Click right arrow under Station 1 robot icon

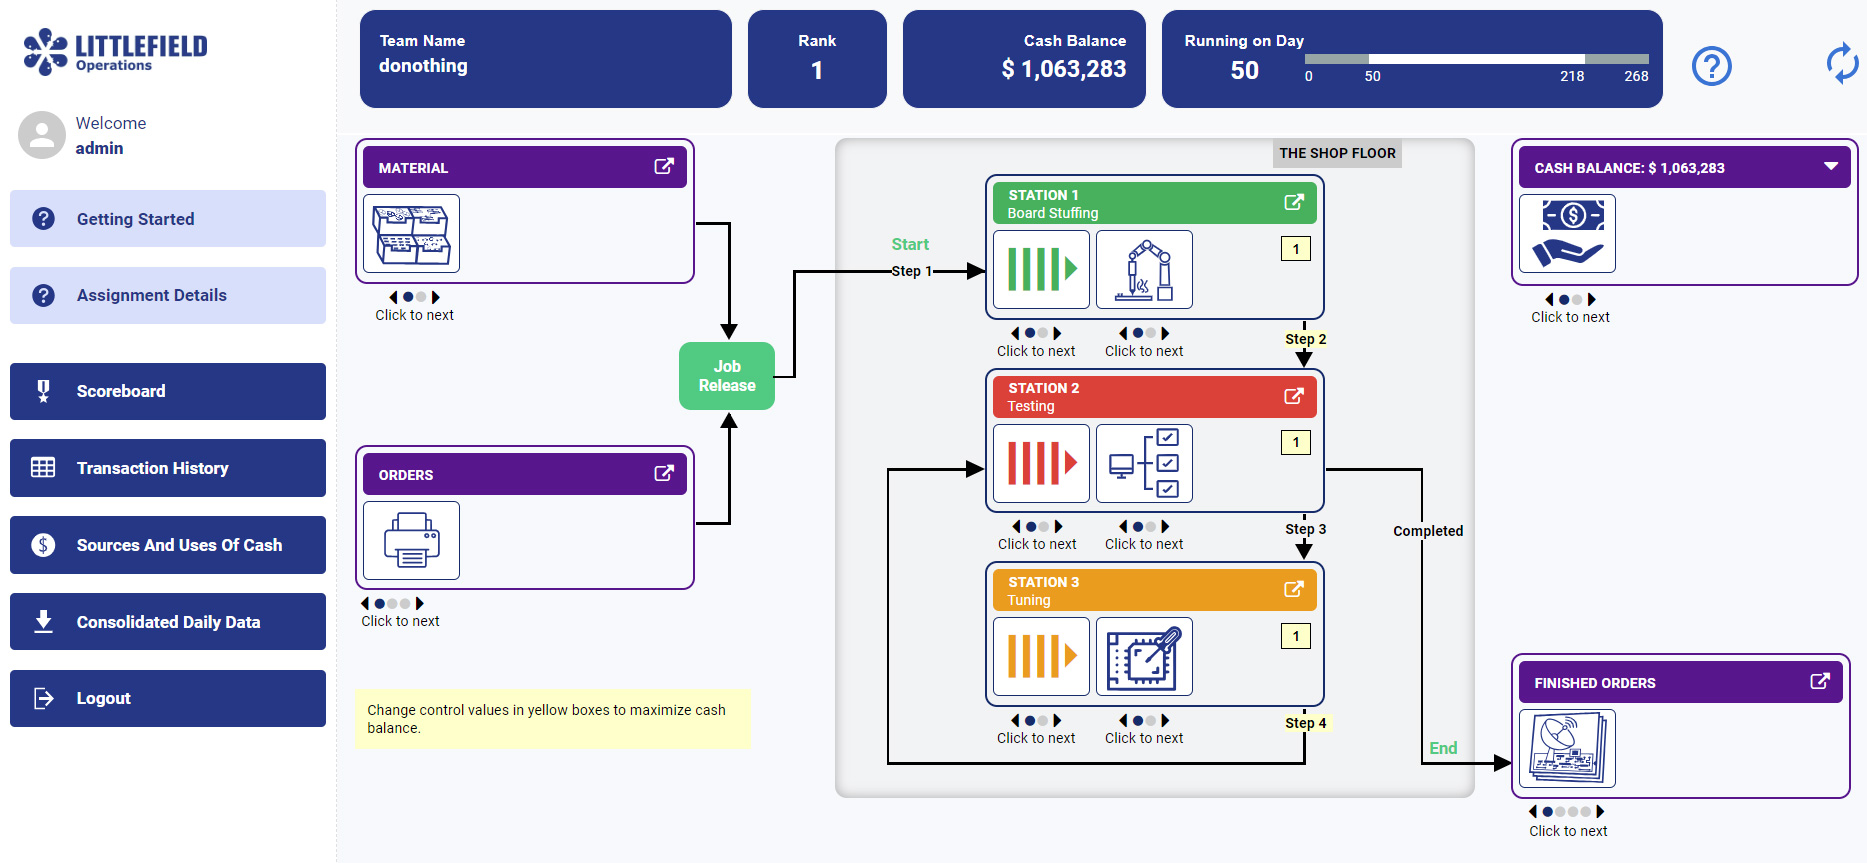click(x=1165, y=333)
